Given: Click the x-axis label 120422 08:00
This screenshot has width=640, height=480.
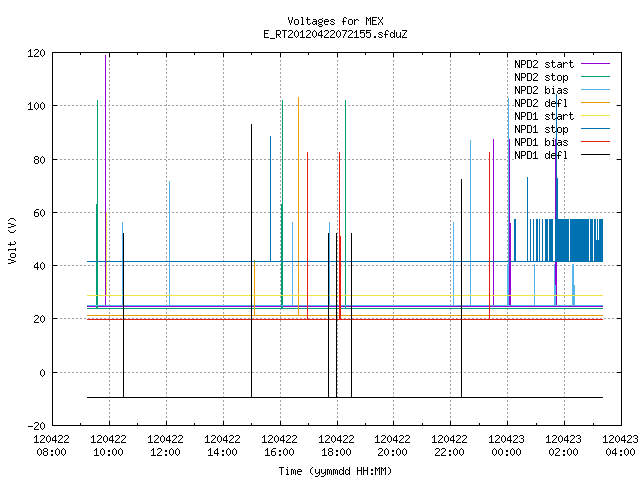Looking at the screenshot, I should coord(51,446).
